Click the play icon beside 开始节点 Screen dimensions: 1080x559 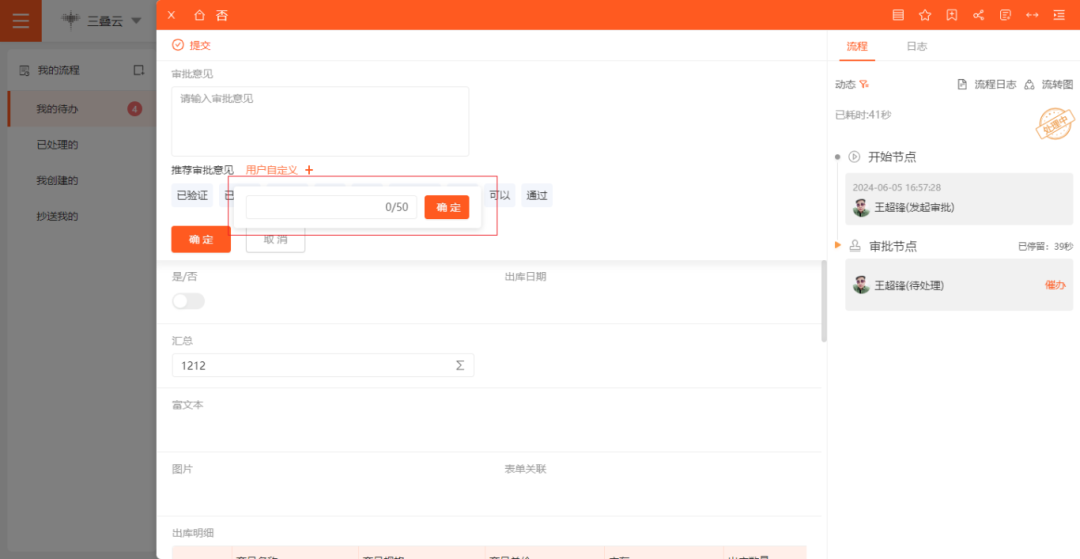tap(854, 157)
